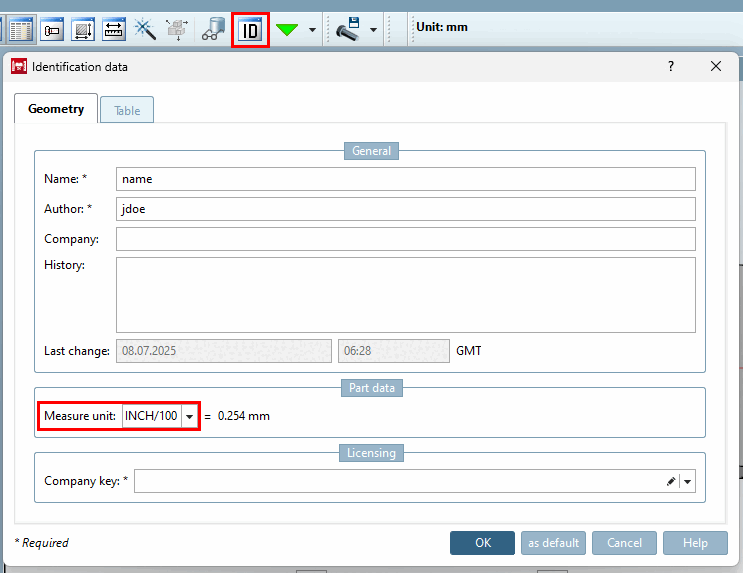This screenshot has height=573, width=743.
Task: Click the Name input field
Action: [406, 179]
